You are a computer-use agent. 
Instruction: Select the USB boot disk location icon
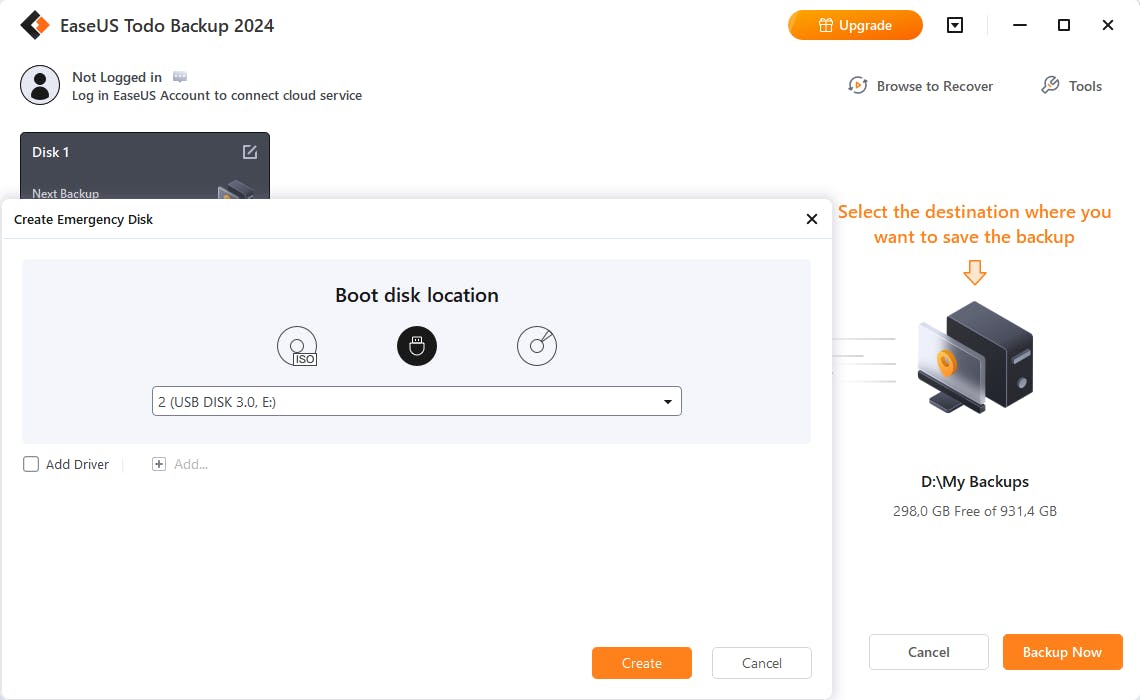pos(417,346)
